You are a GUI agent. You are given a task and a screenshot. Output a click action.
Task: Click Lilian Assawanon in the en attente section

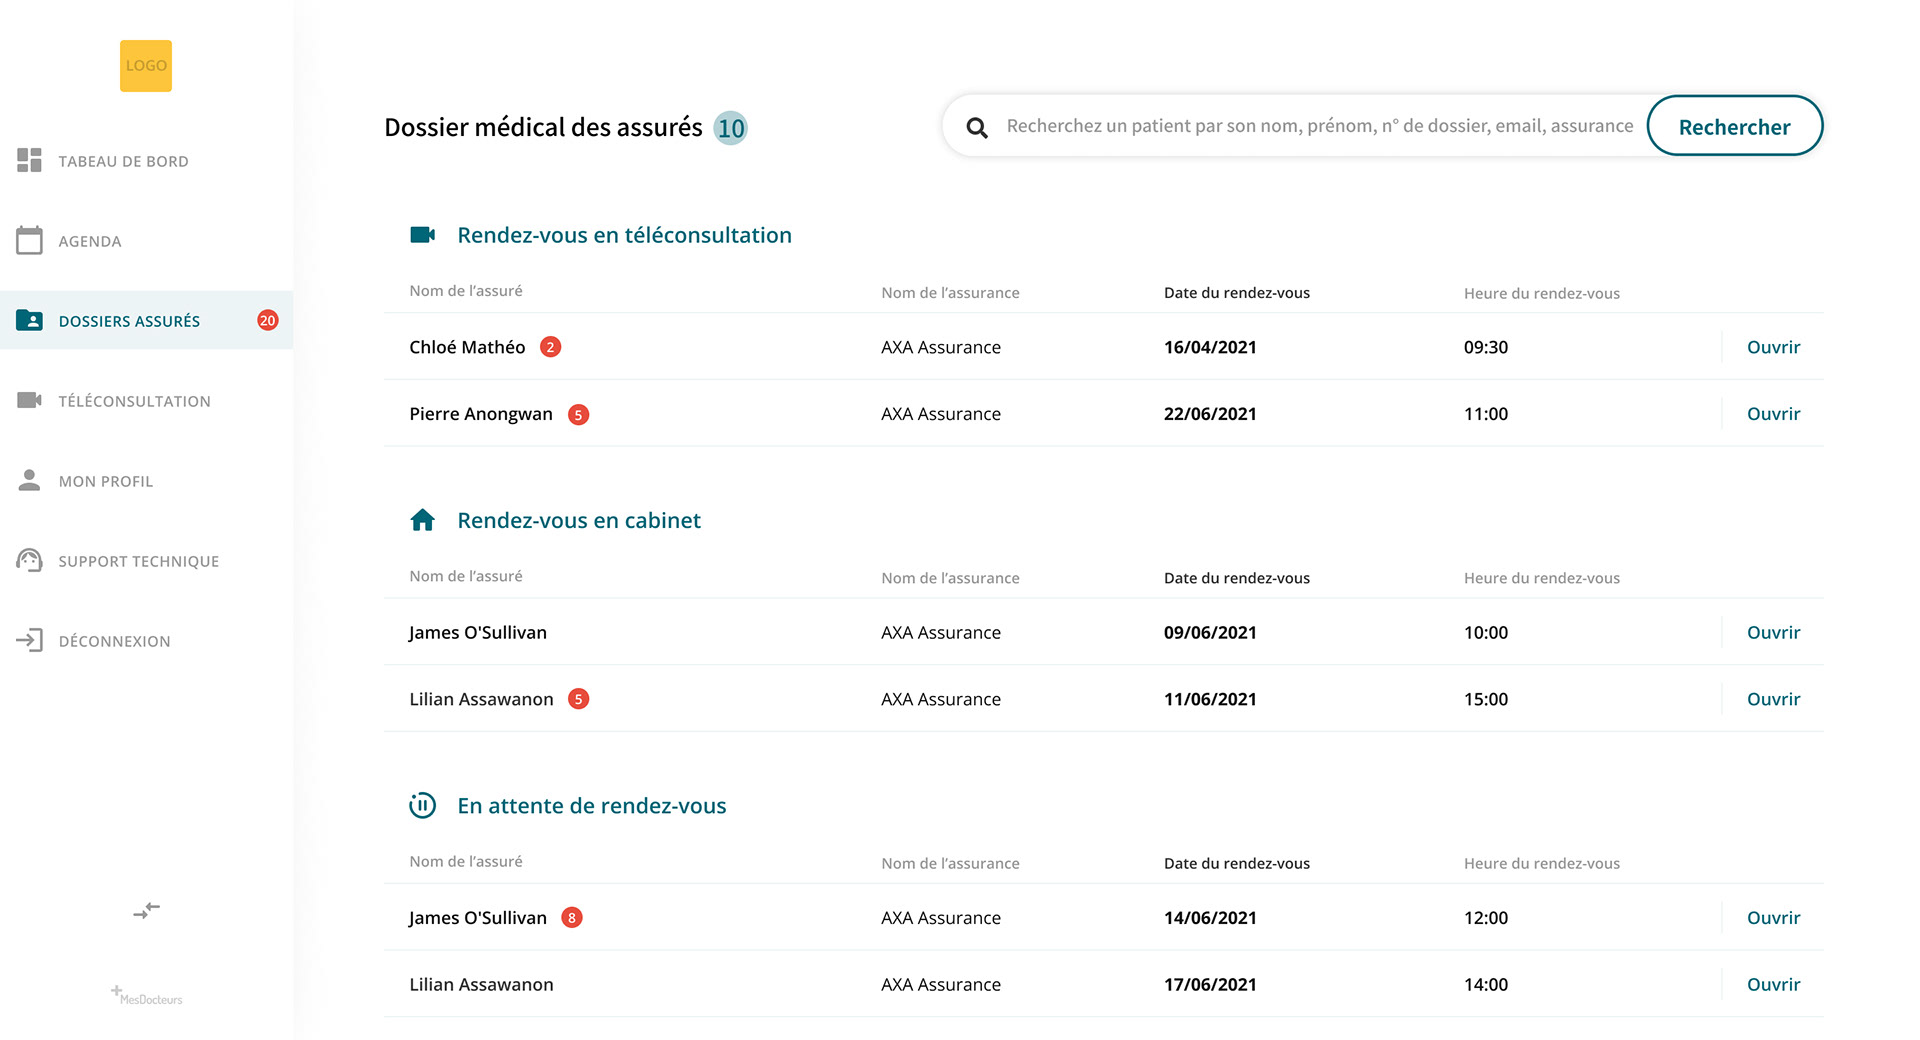(x=481, y=984)
